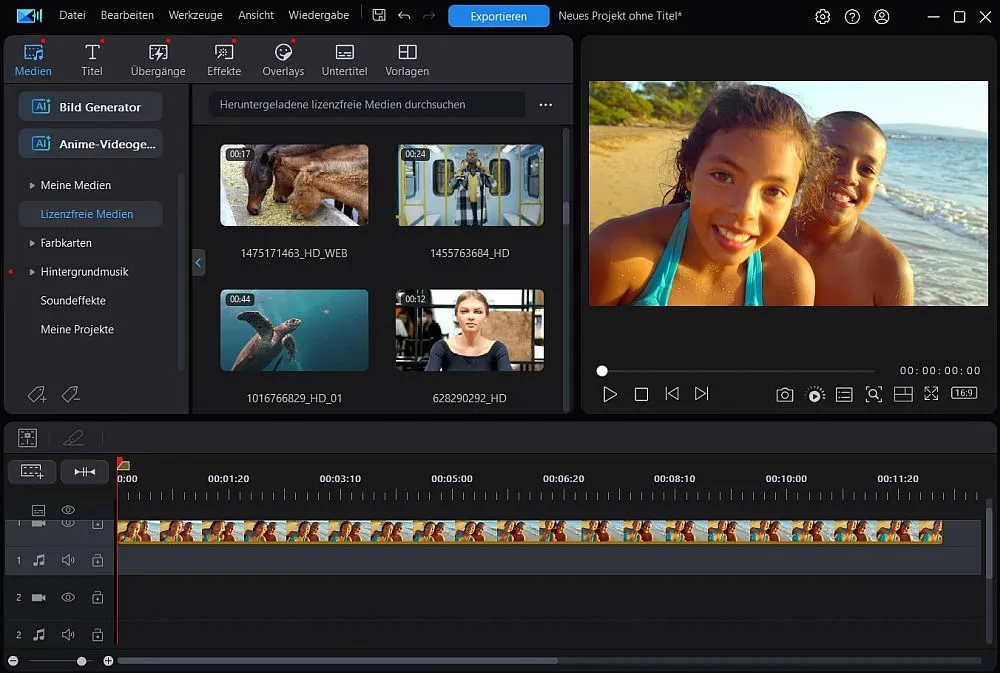Hide video track 1 with the eye toggle

coord(68,521)
